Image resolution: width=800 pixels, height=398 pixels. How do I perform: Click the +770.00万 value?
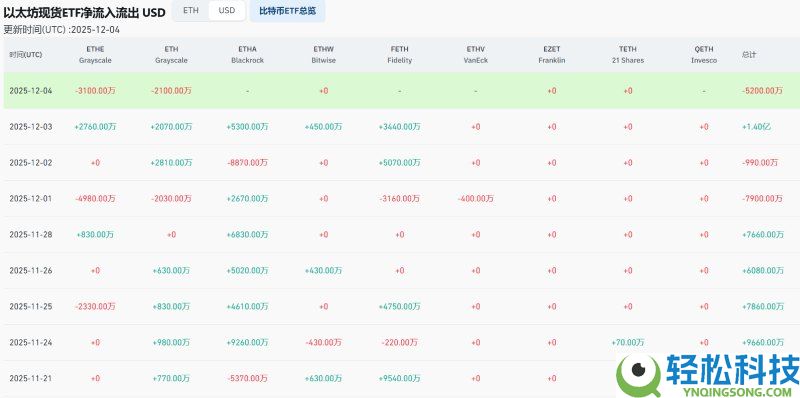(171, 379)
